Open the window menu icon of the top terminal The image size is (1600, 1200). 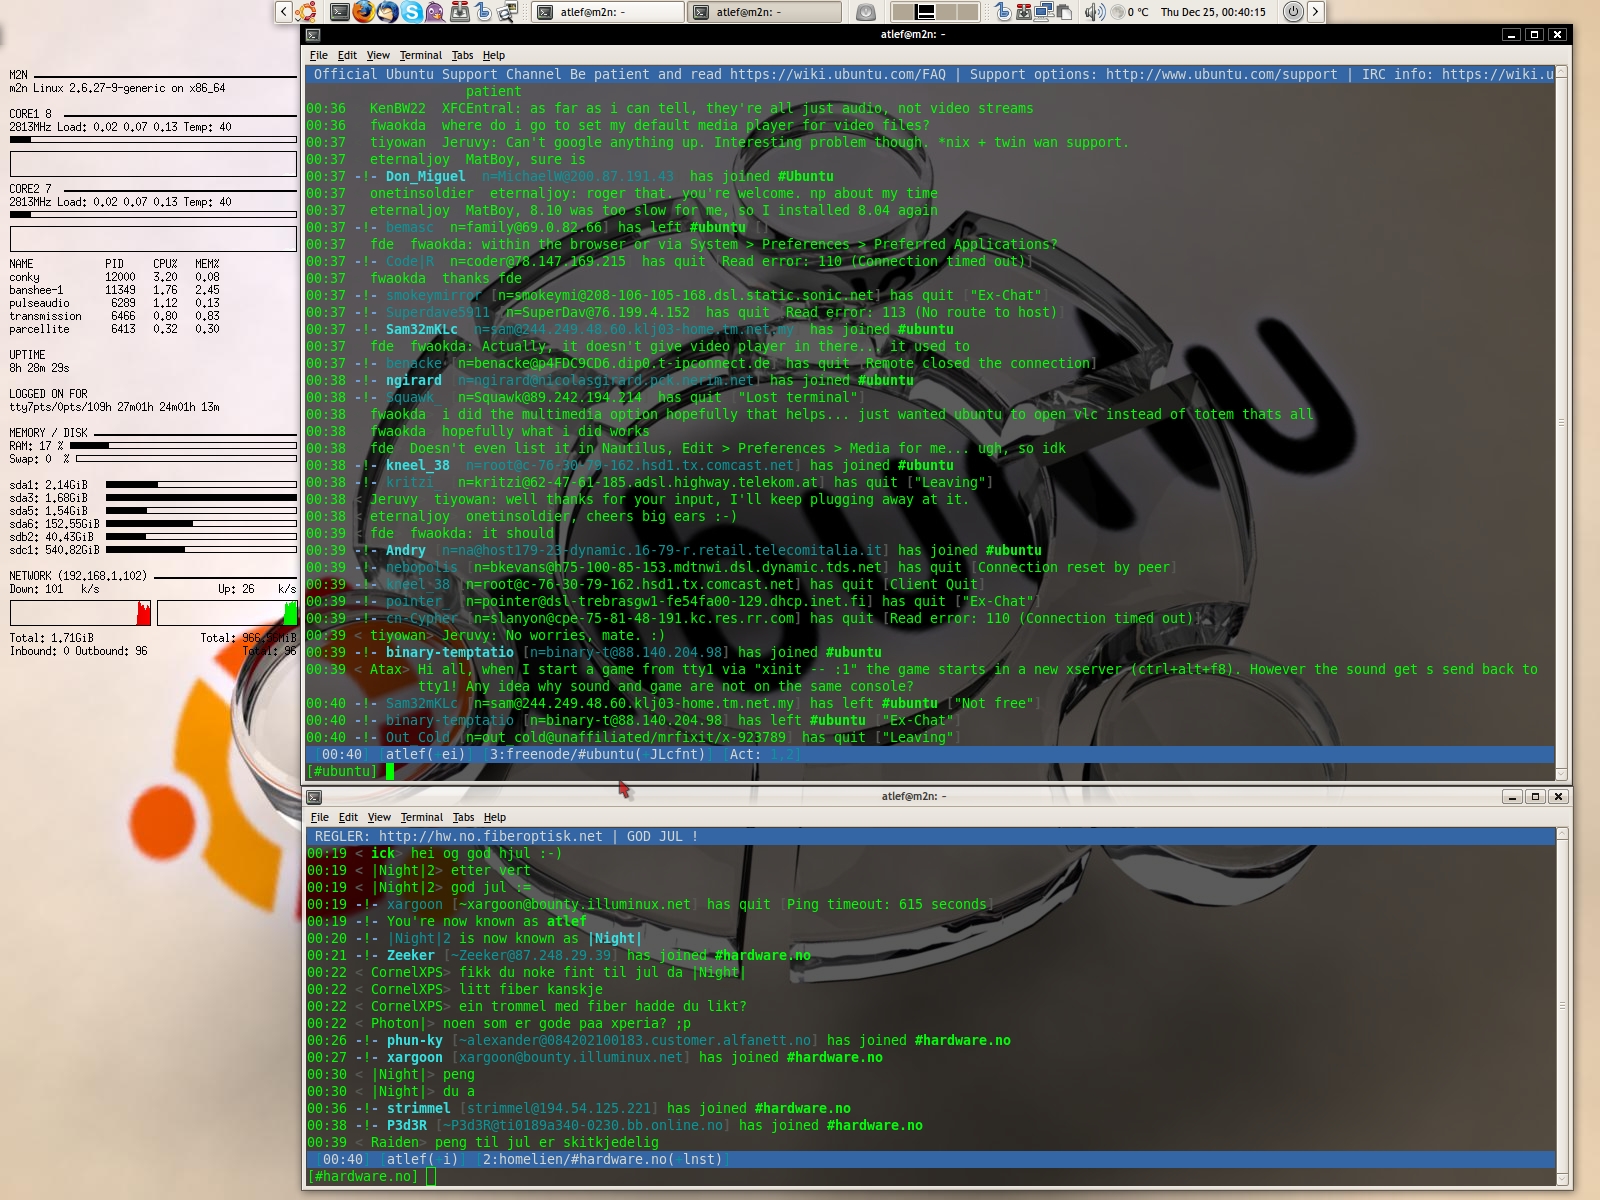pyautogui.click(x=313, y=35)
